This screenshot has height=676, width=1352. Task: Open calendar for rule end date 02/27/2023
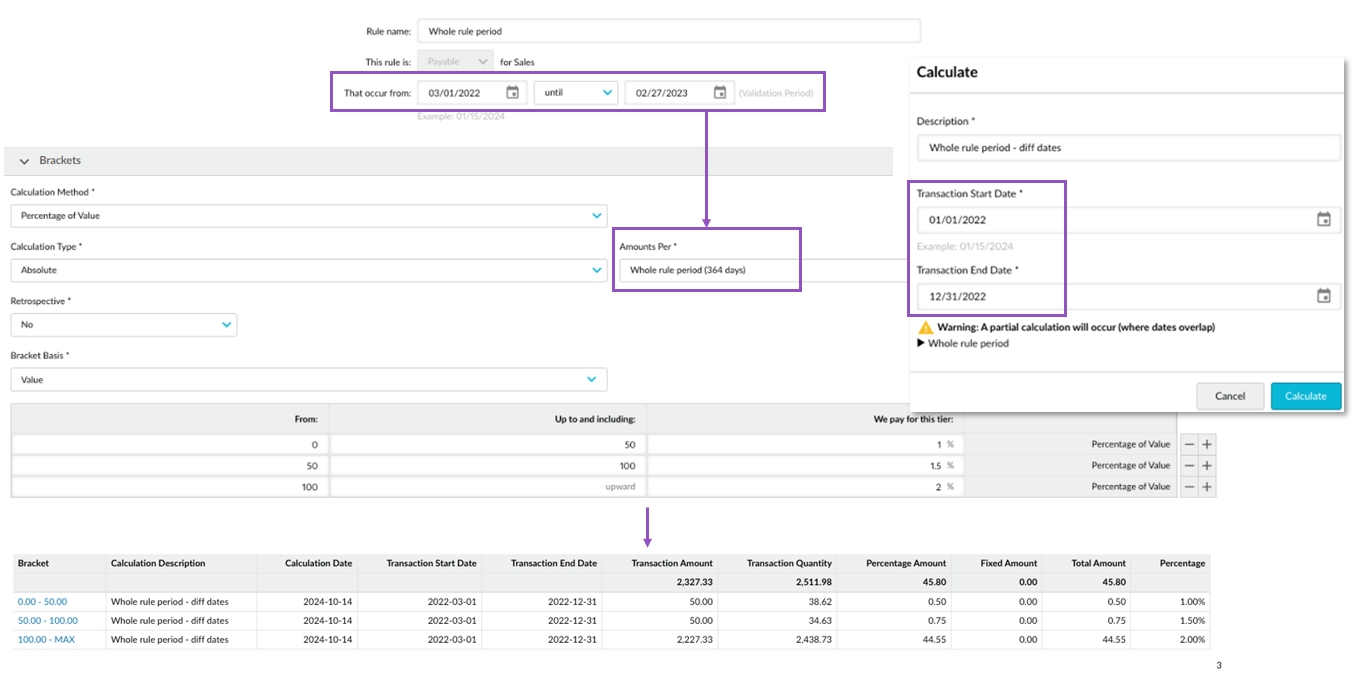tap(719, 93)
